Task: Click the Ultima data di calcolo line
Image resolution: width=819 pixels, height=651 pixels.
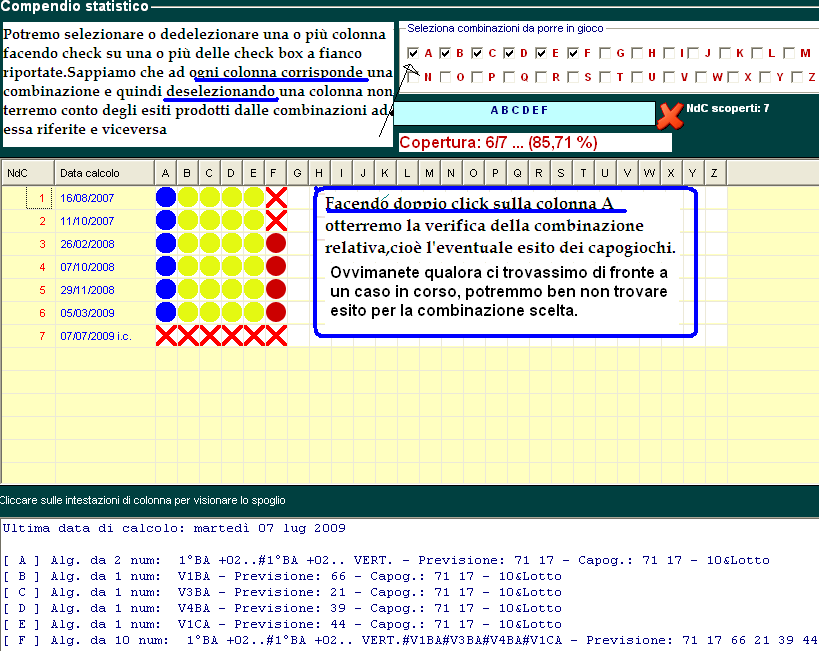Action: pos(174,528)
